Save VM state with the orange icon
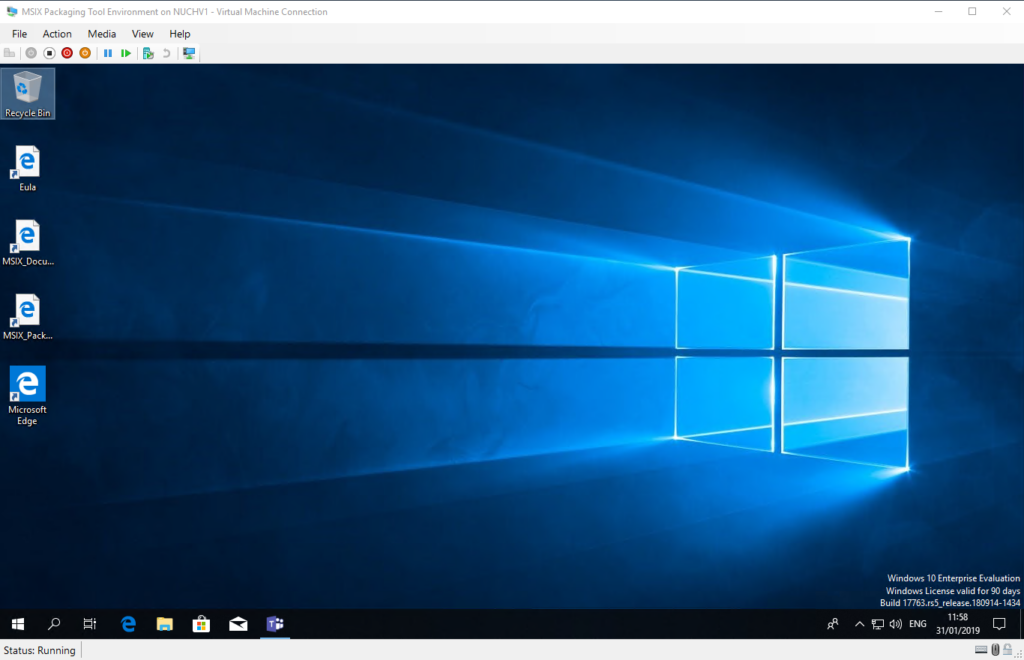Viewport: 1024px width, 660px height. pyautogui.click(x=85, y=53)
